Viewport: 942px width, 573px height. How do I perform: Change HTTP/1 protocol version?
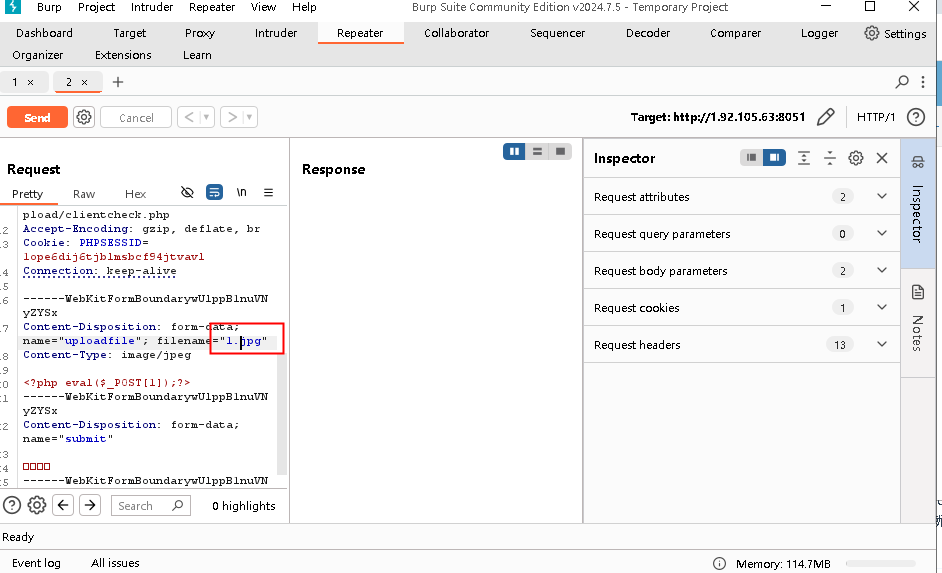876,117
